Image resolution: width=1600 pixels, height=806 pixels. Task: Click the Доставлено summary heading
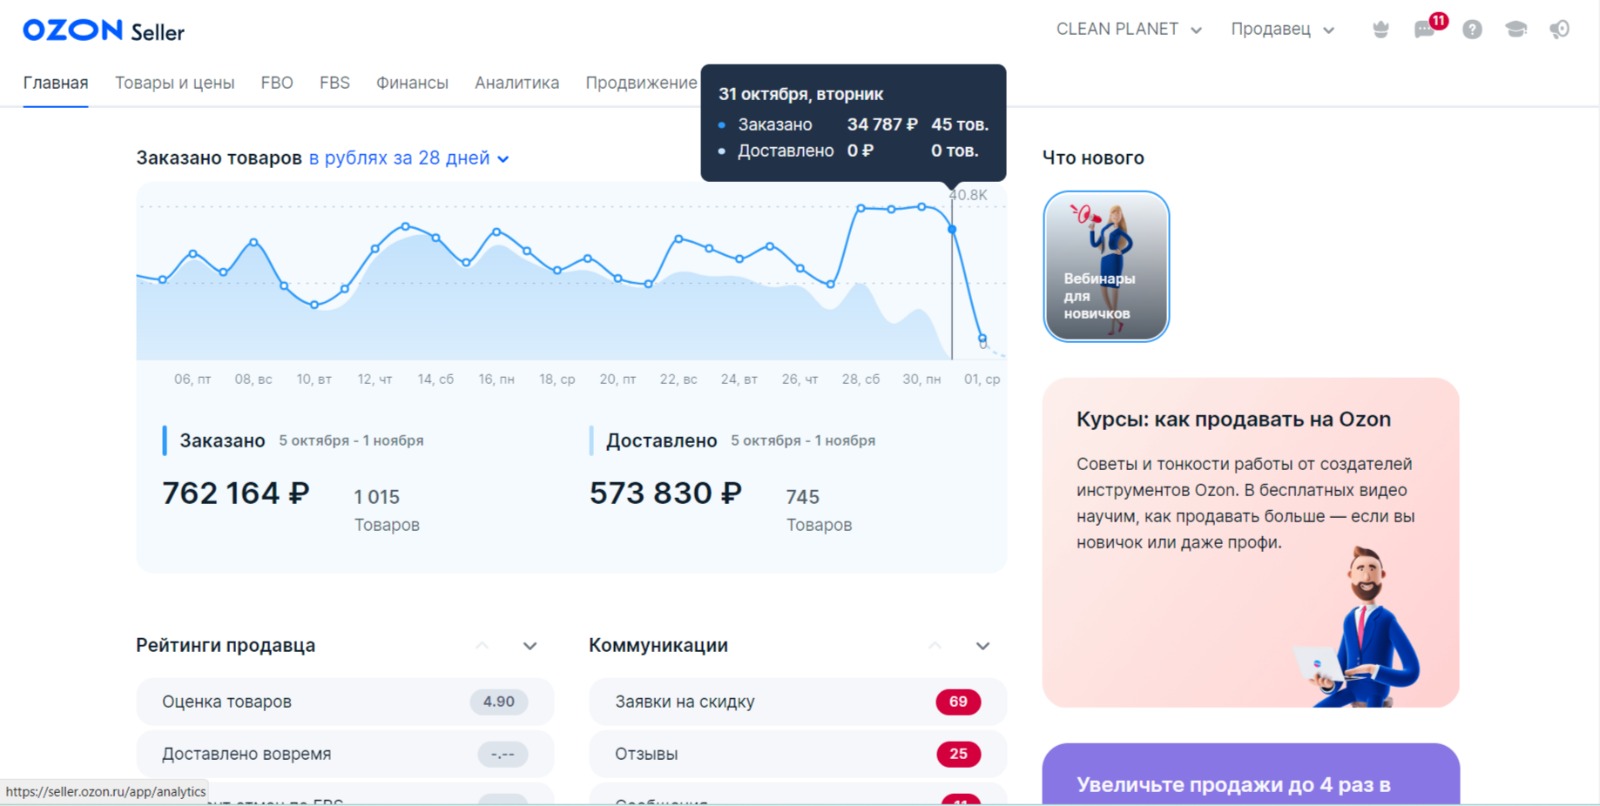(x=661, y=441)
